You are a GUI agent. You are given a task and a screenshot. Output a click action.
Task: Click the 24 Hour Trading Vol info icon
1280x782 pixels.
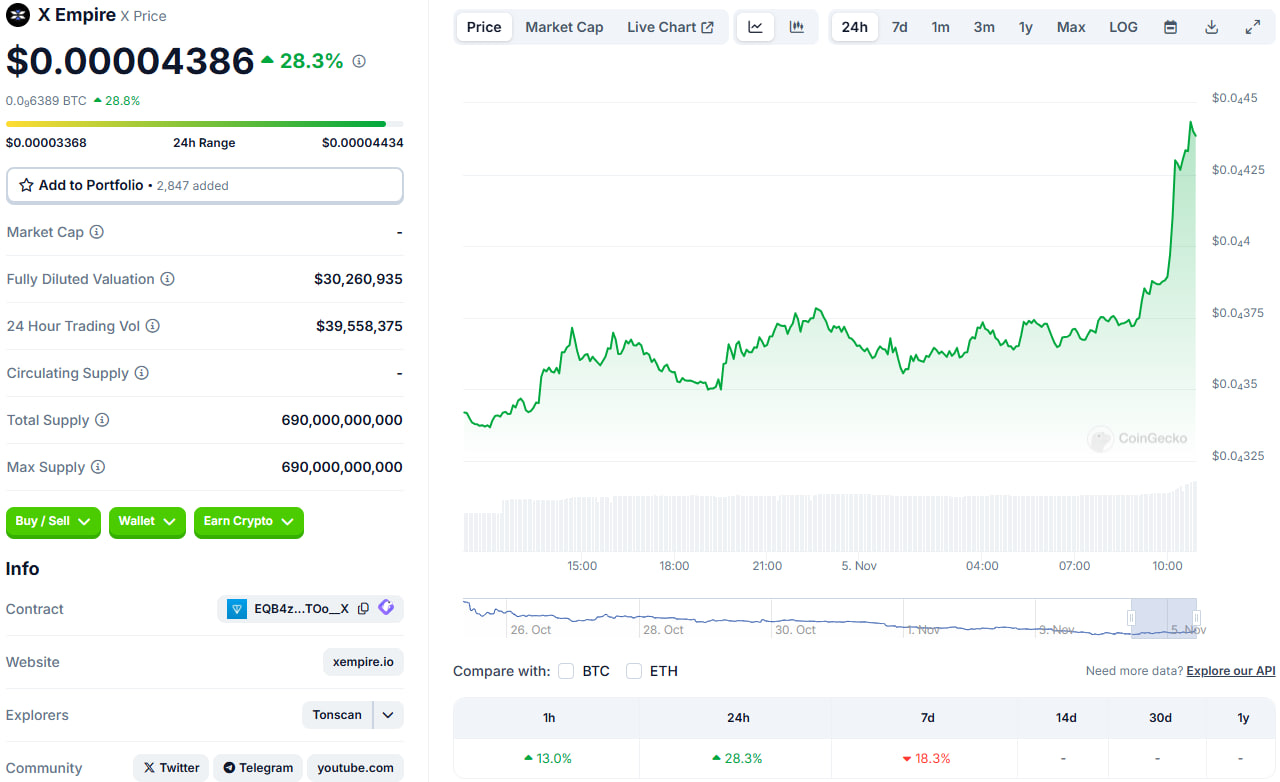tap(153, 326)
